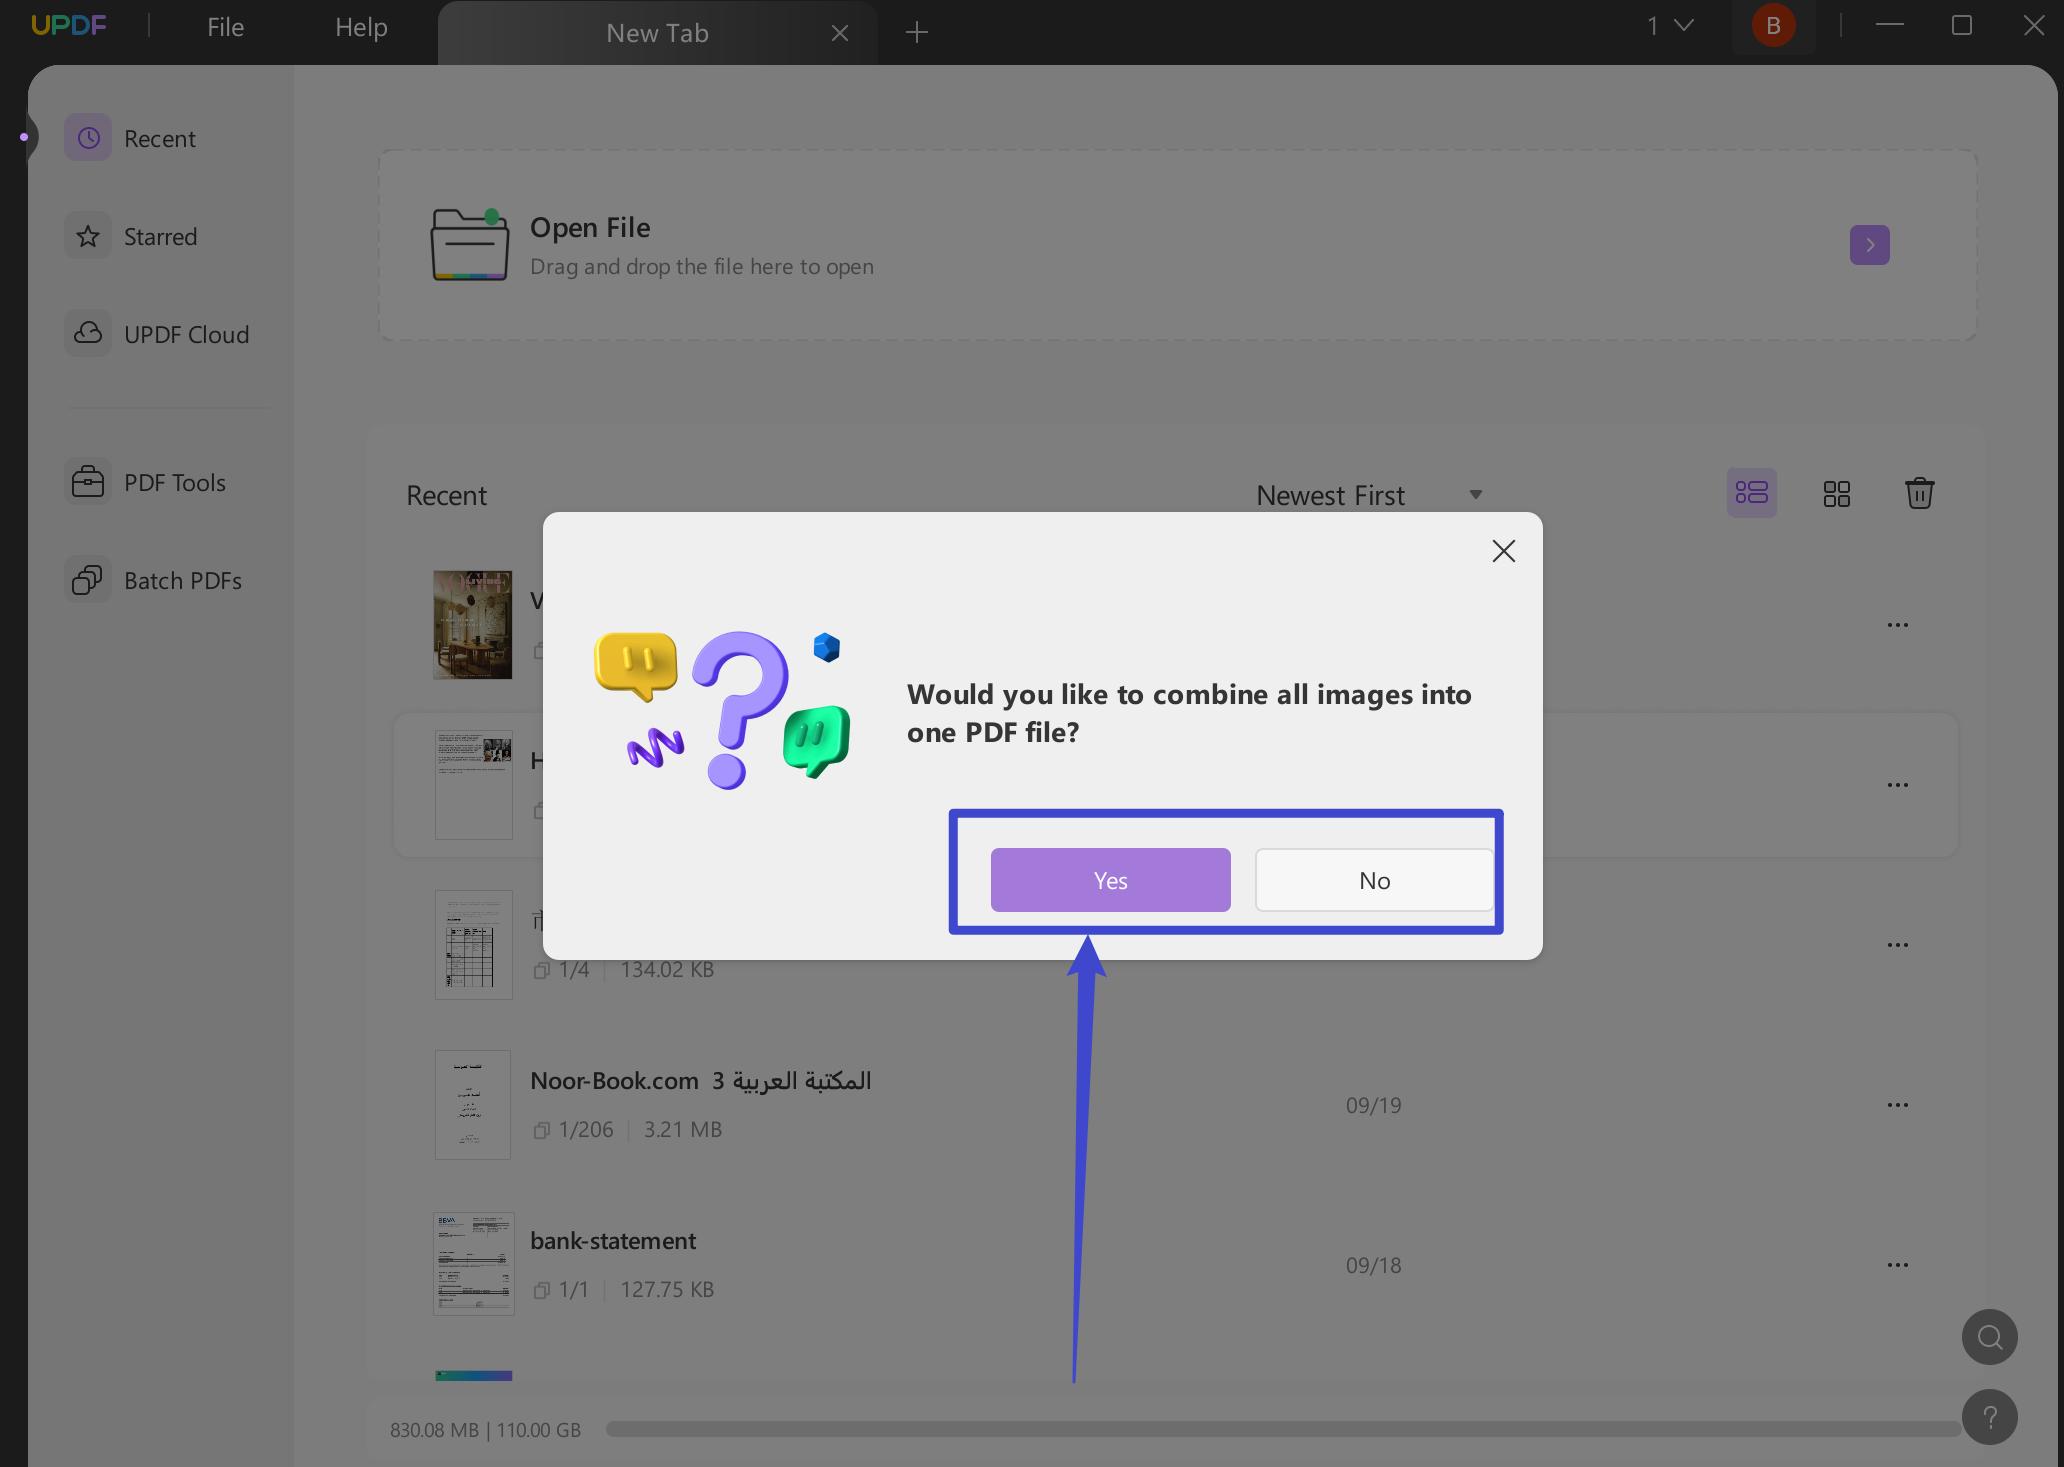Screen dimensions: 2064x1467
Task: Close the combine images dialog
Action: (1504, 551)
